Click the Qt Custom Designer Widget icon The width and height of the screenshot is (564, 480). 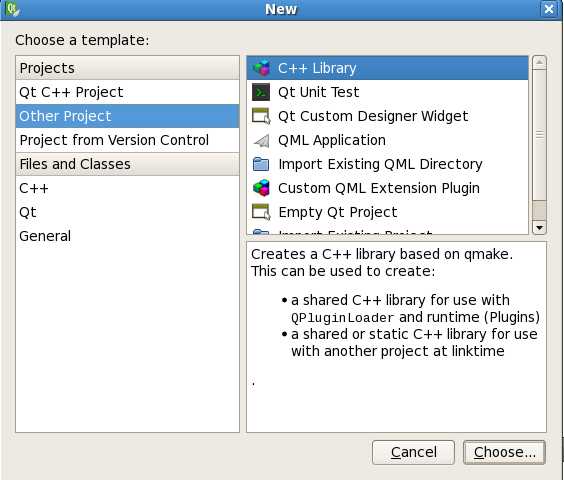(x=261, y=116)
